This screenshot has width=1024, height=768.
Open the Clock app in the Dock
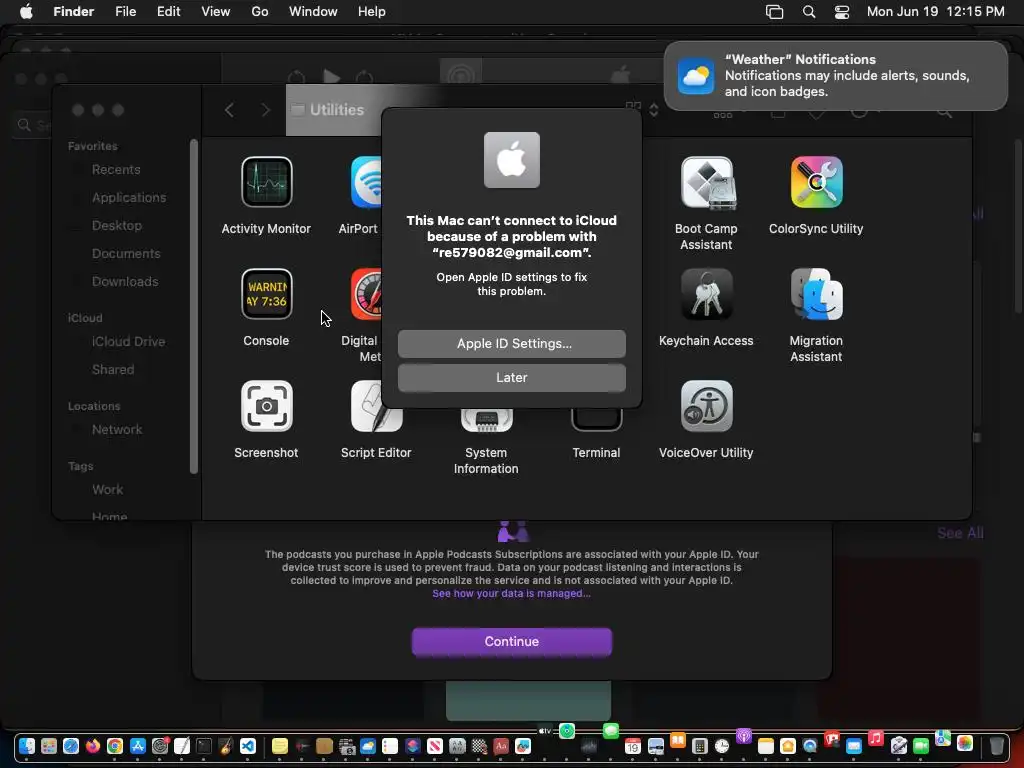722,746
